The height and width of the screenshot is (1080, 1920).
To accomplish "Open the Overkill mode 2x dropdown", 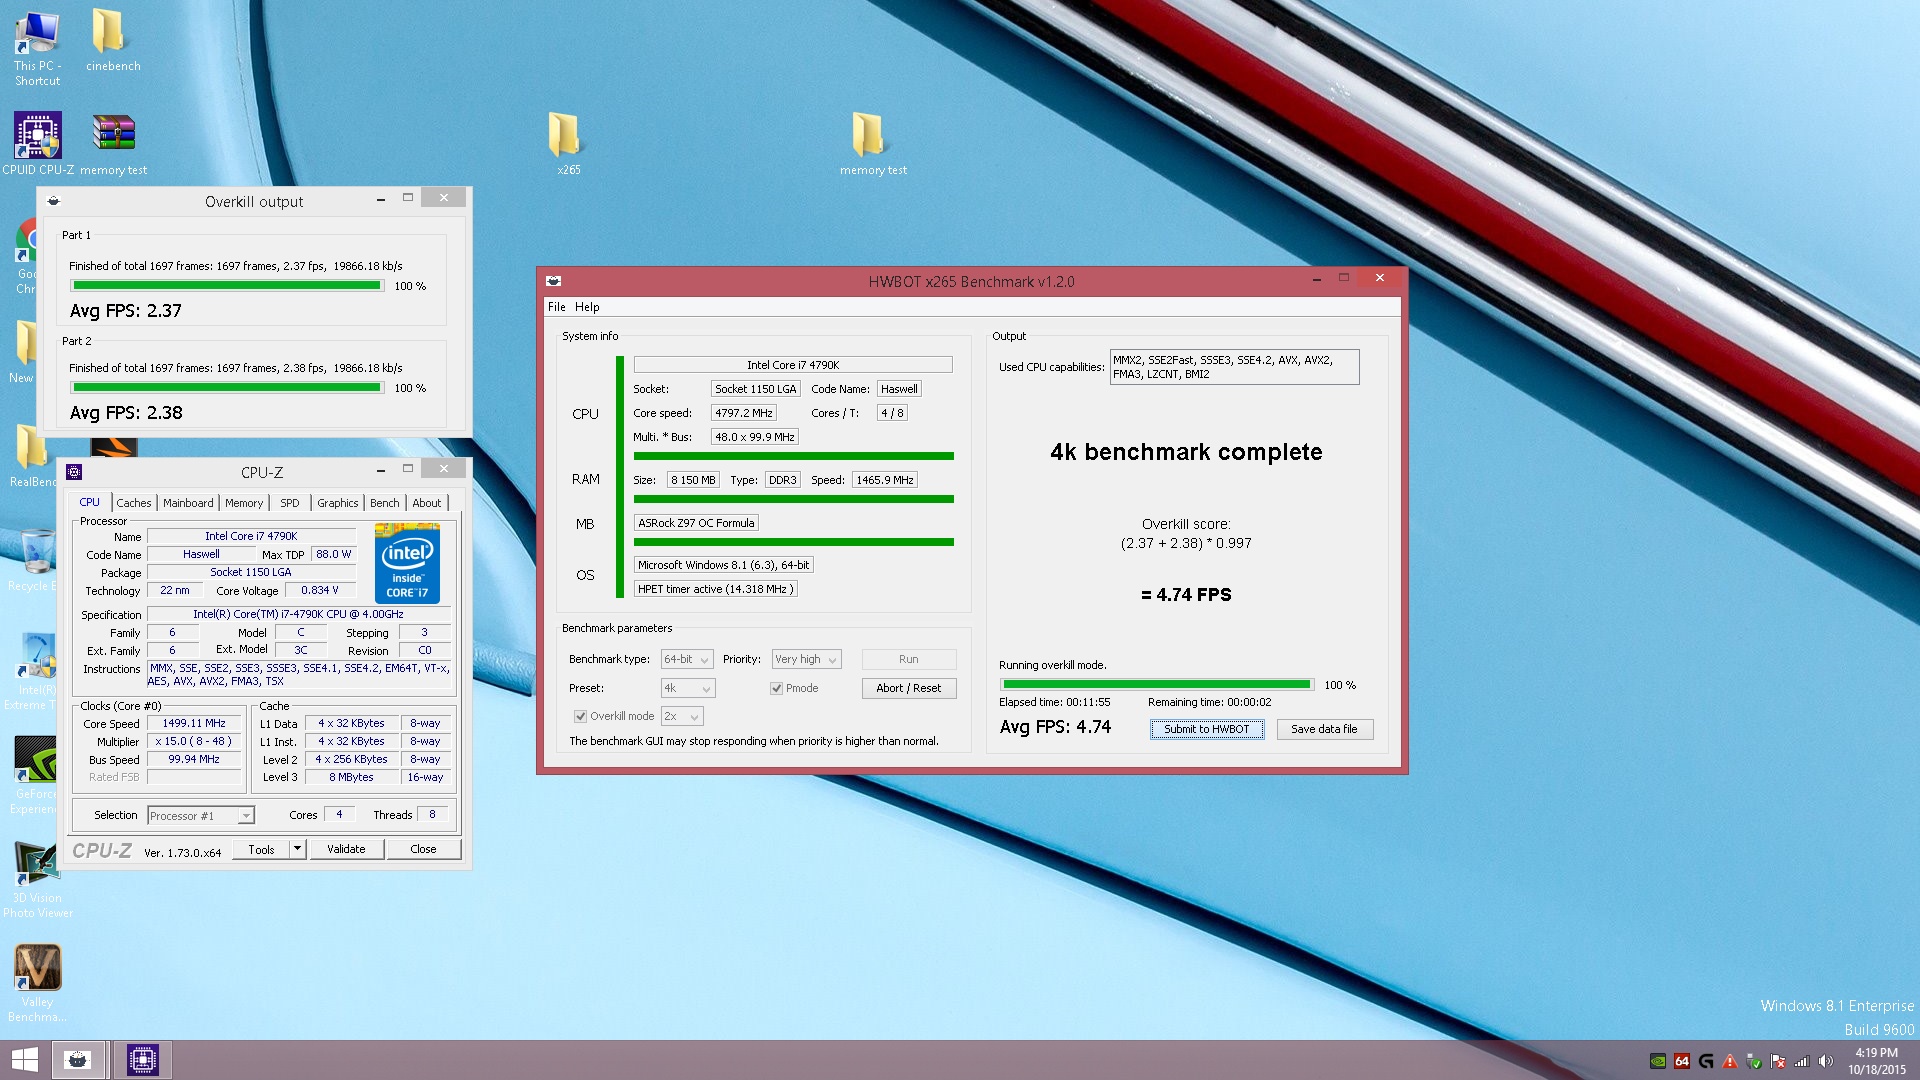I will click(x=682, y=716).
